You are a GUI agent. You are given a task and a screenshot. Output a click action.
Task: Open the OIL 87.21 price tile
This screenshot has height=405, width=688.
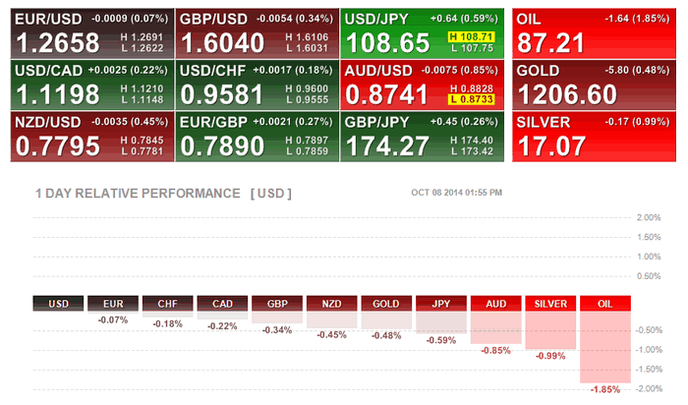pyautogui.click(x=594, y=33)
